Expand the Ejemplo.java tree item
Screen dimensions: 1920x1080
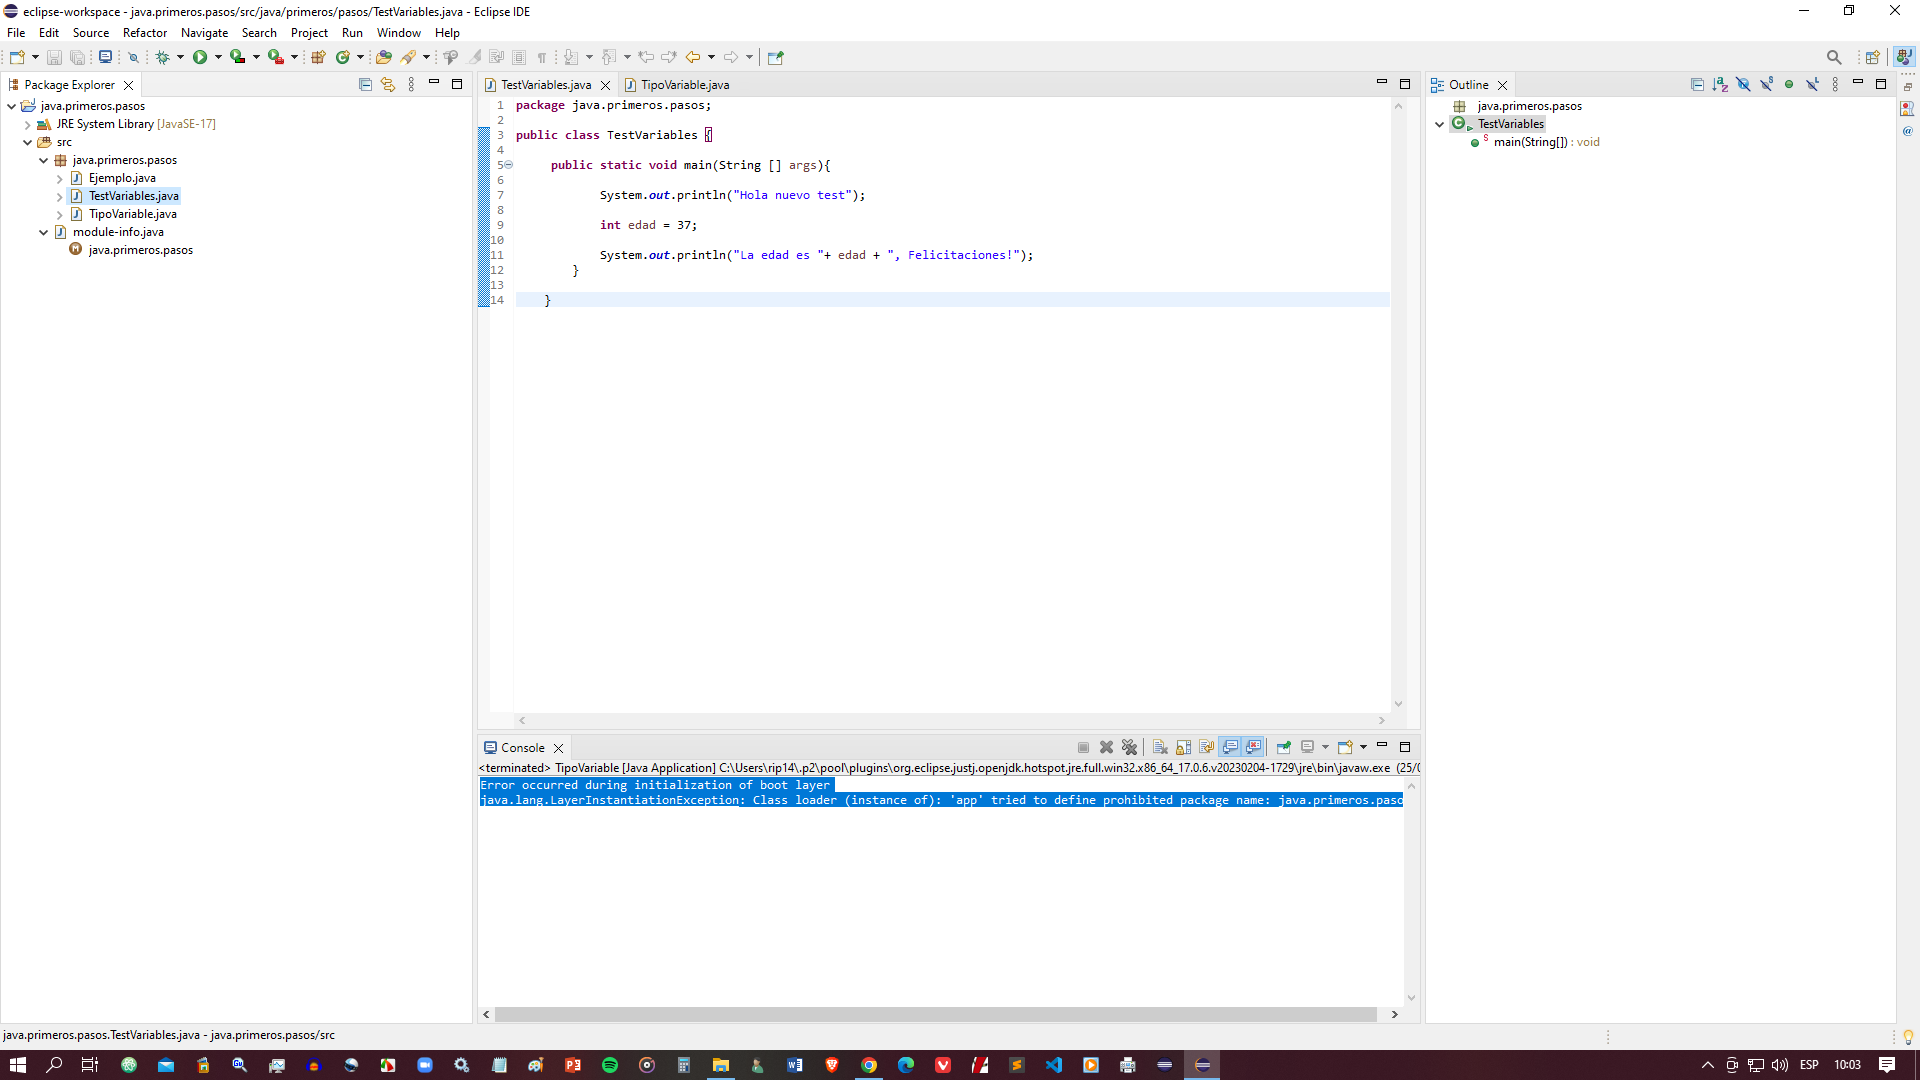[x=59, y=178]
